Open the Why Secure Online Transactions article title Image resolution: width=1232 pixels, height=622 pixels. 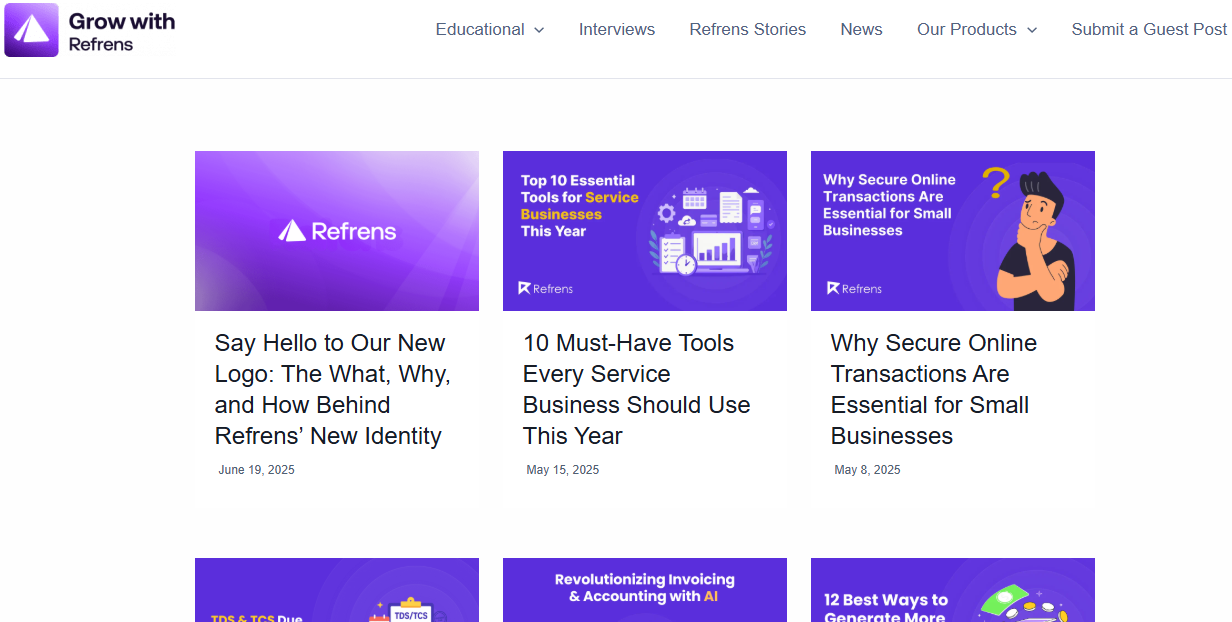tap(933, 389)
